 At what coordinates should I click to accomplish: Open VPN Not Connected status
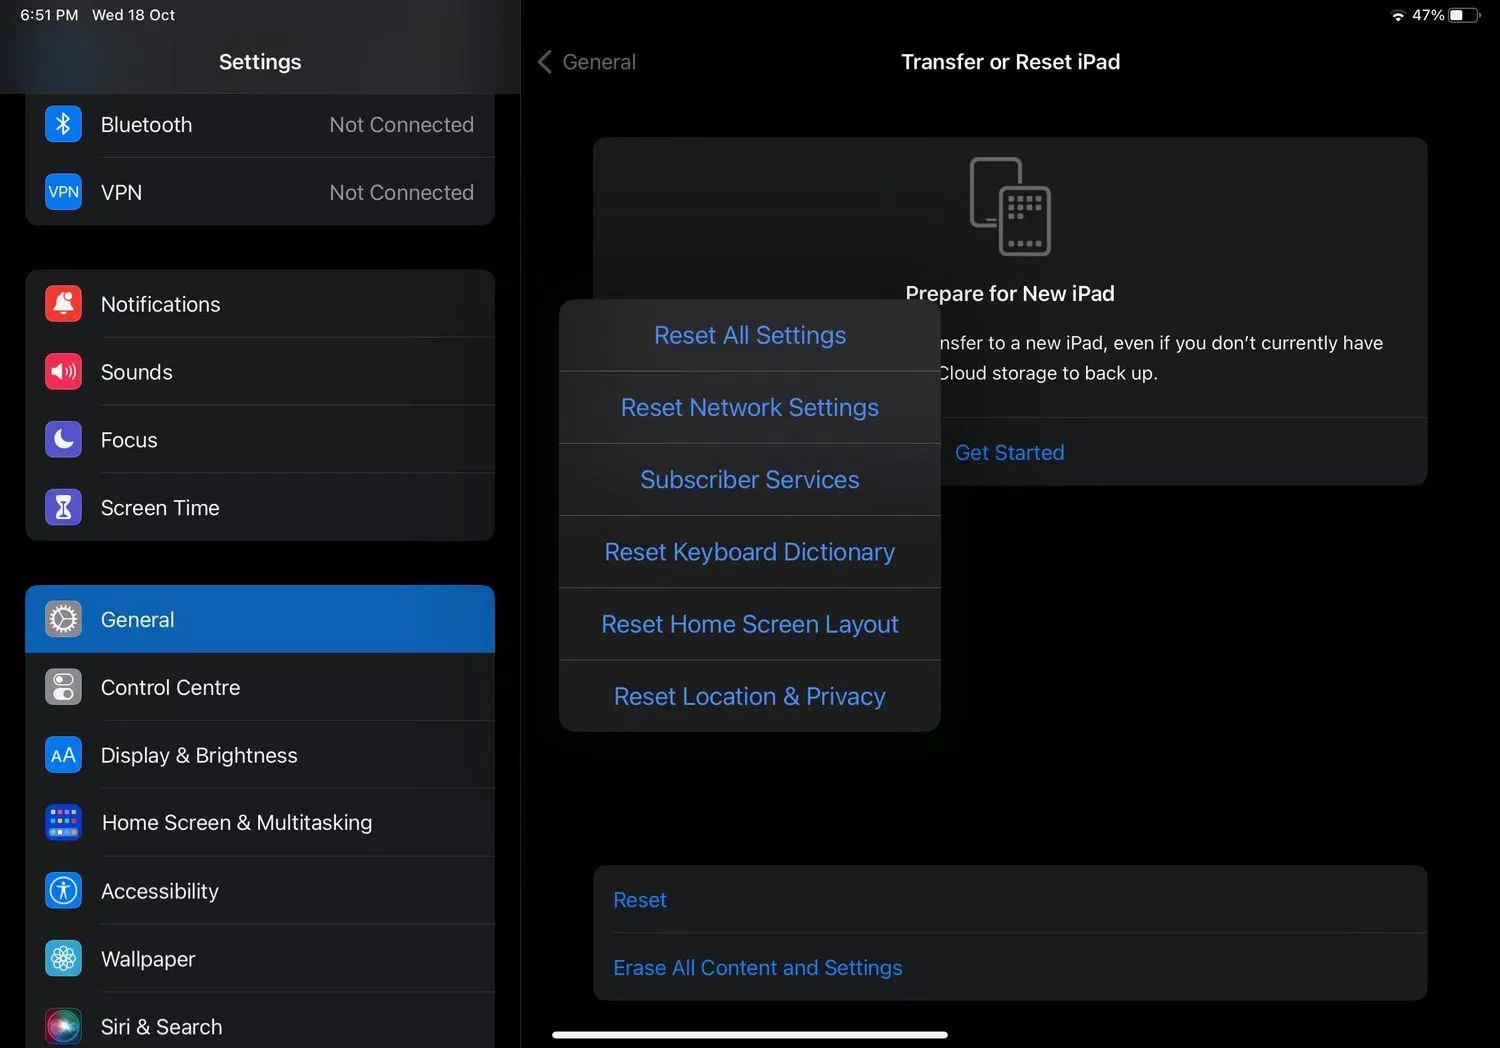click(x=402, y=192)
